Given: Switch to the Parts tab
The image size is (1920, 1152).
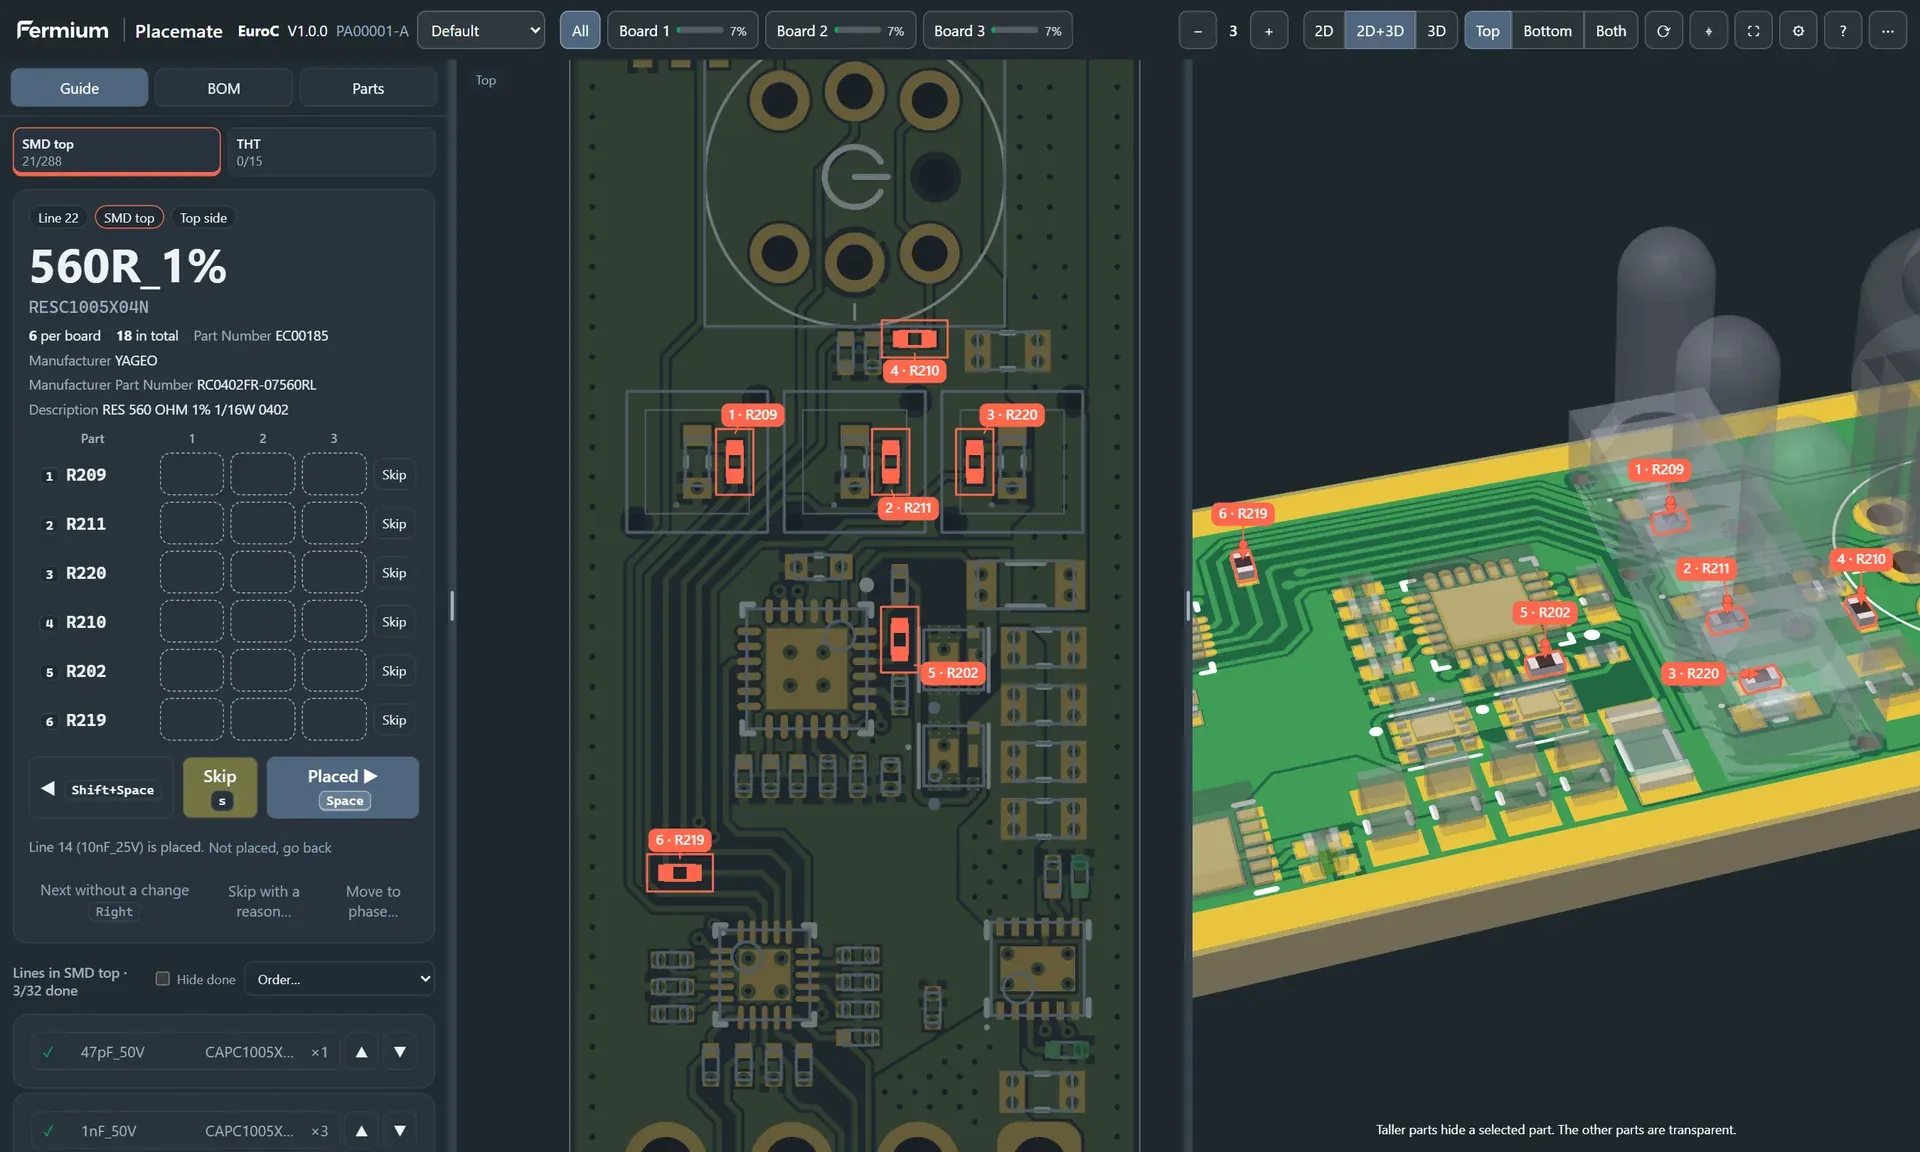Looking at the screenshot, I should click(368, 88).
